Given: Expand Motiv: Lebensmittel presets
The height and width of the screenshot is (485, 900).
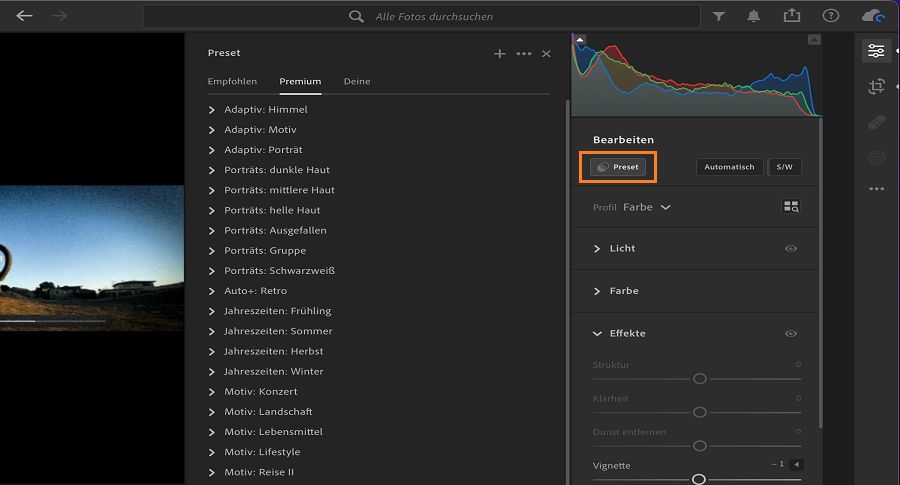Looking at the screenshot, I should click(211, 432).
